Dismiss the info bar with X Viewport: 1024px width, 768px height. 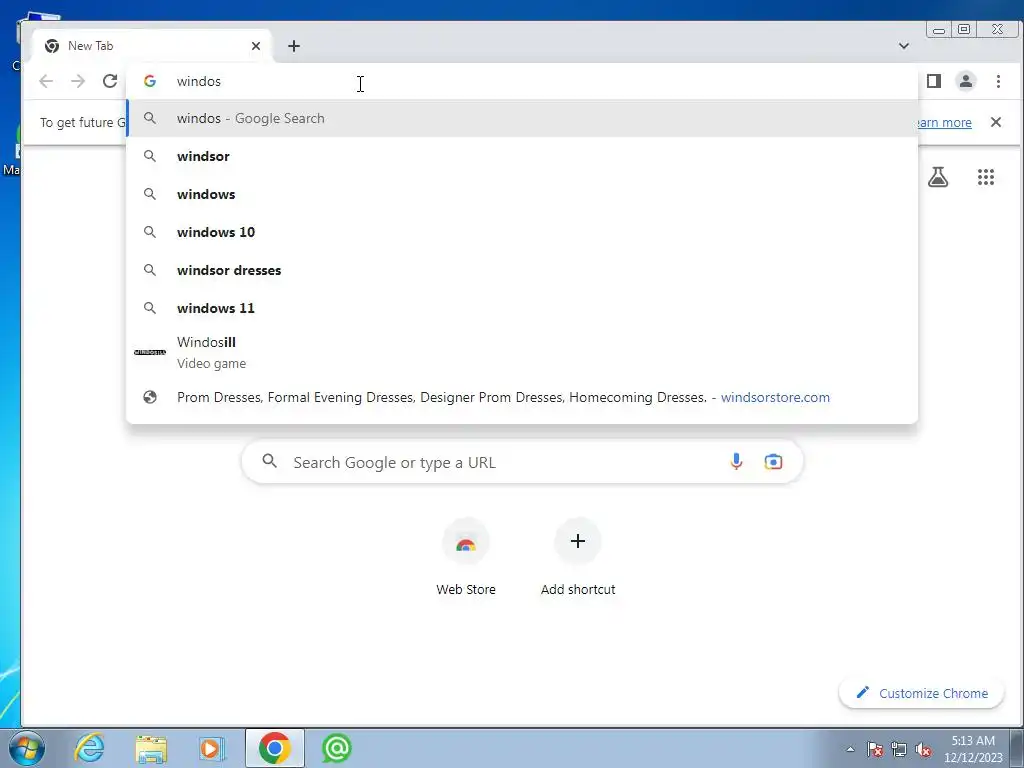[995, 122]
